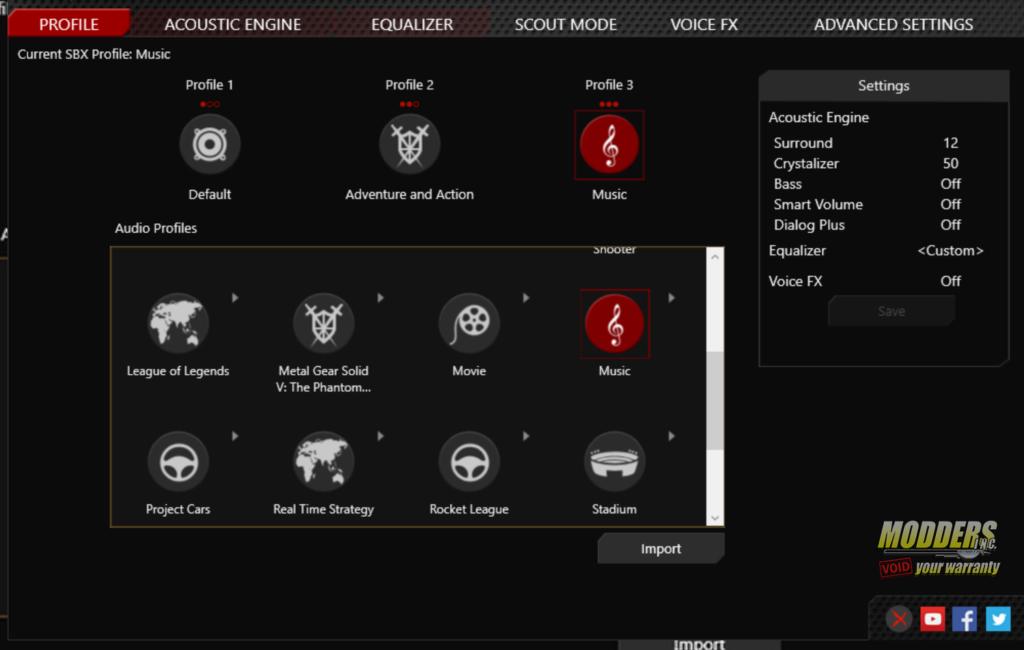The height and width of the screenshot is (650, 1024).
Task: Choose the Rocket League steering wheel profile
Action: click(469, 462)
